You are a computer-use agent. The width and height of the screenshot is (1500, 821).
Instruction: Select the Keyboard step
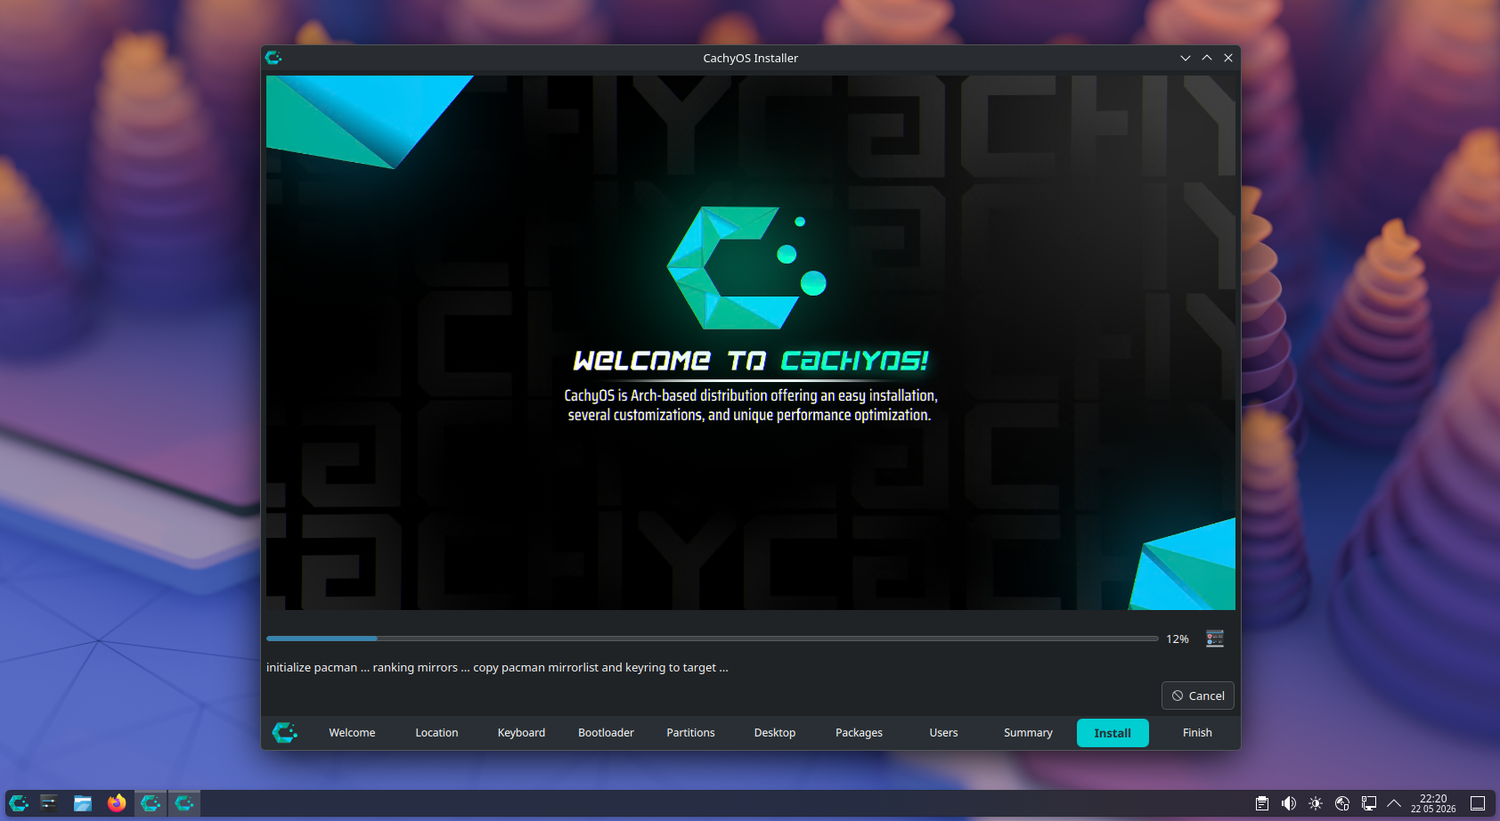click(x=521, y=733)
